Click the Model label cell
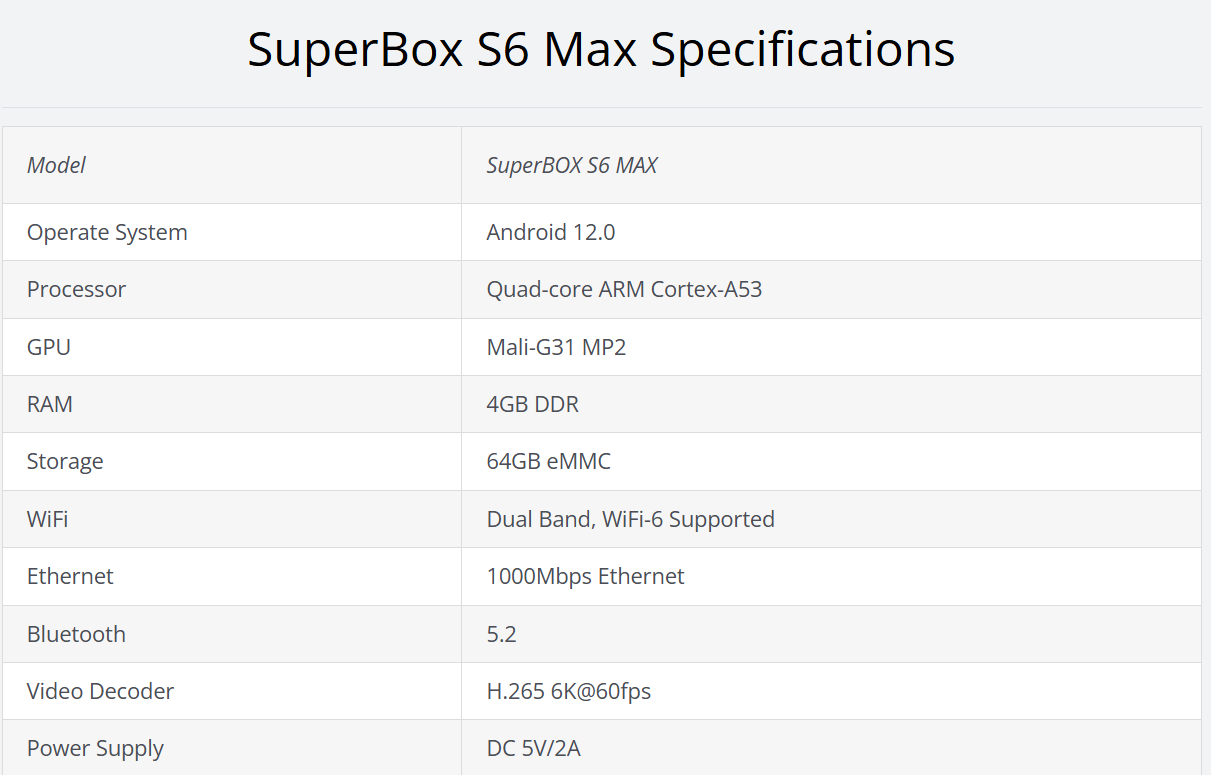 tap(56, 165)
